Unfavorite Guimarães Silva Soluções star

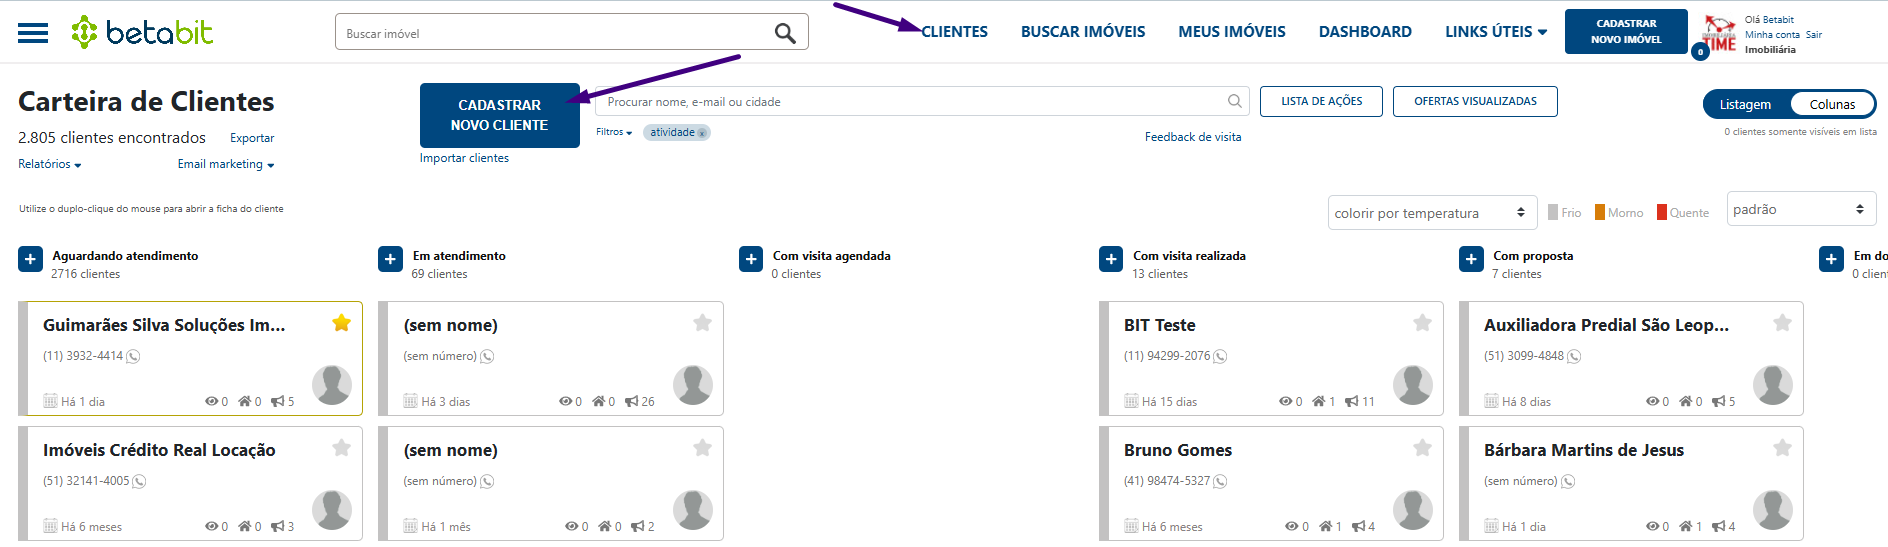[342, 323]
